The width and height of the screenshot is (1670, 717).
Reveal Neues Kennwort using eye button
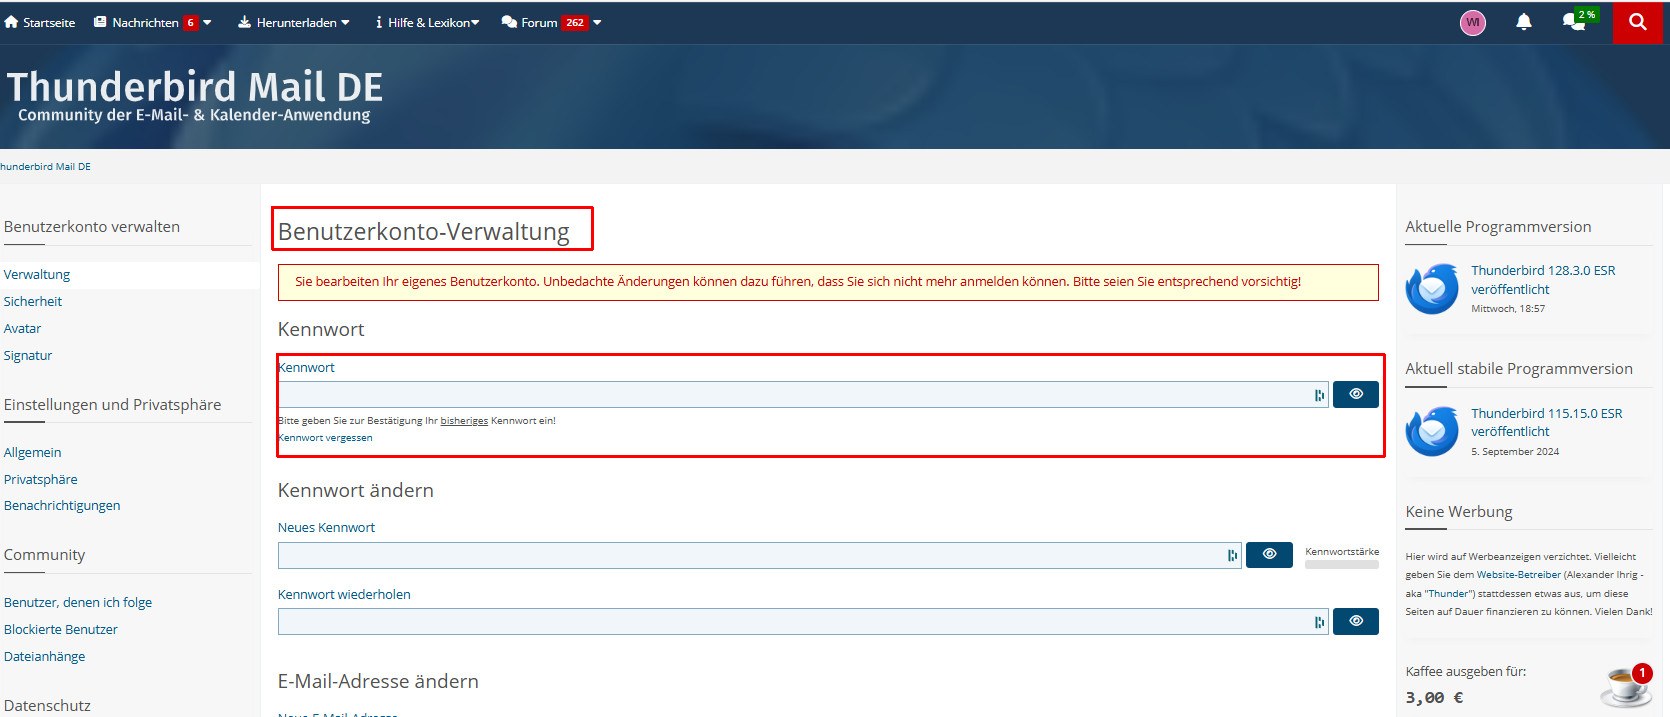click(1269, 554)
